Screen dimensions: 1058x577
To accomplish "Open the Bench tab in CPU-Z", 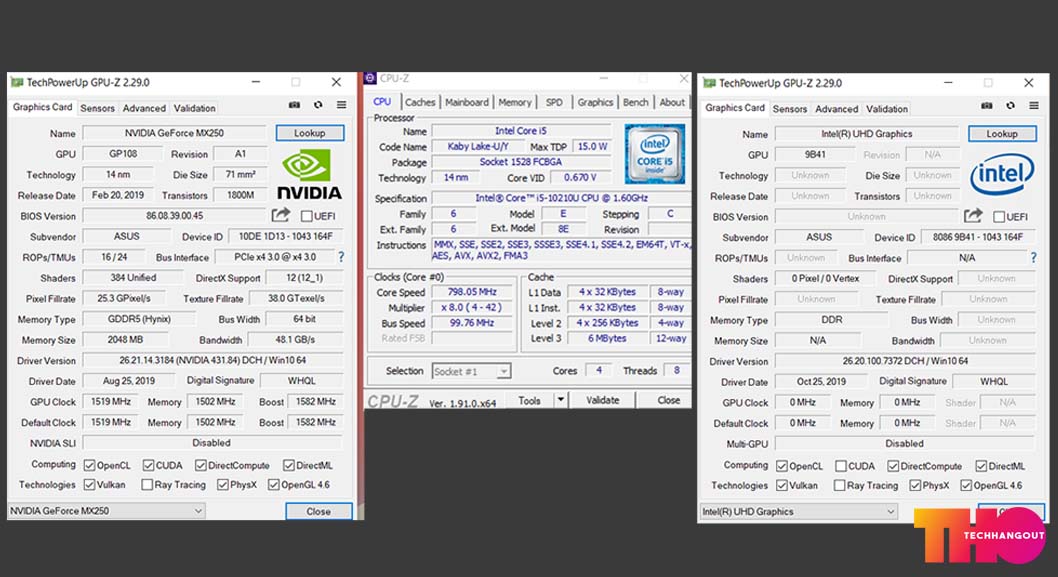I will point(636,102).
